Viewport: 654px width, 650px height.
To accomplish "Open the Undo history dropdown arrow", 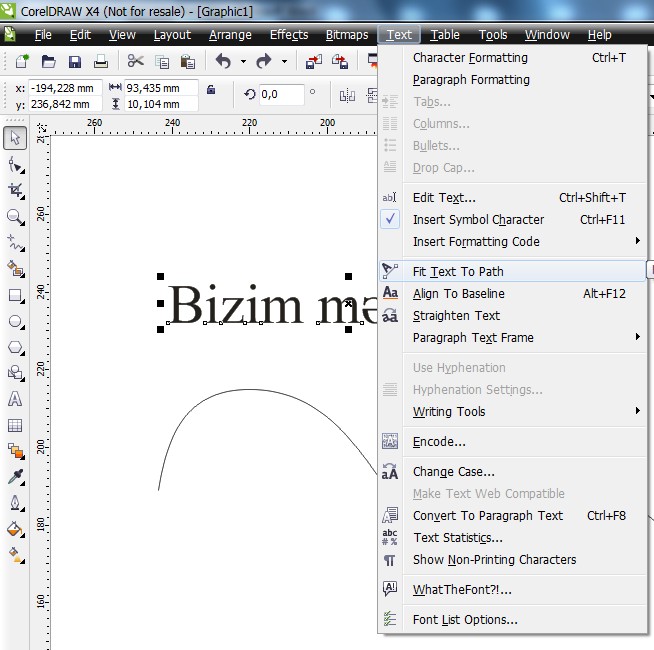I will click(x=243, y=62).
